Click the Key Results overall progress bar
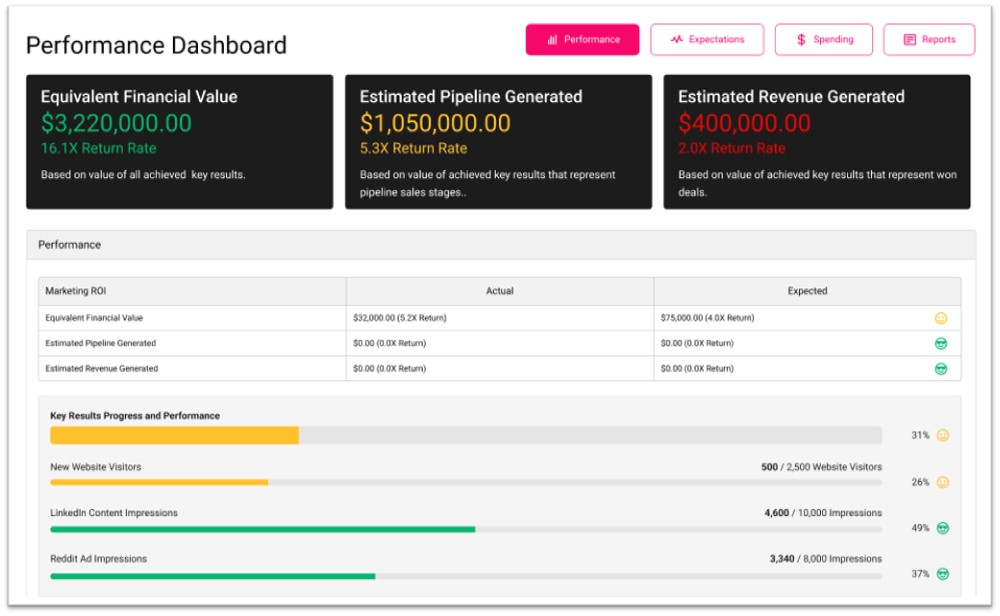The image size is (1000, 616). pyautogui.click(x=466, y=435)
